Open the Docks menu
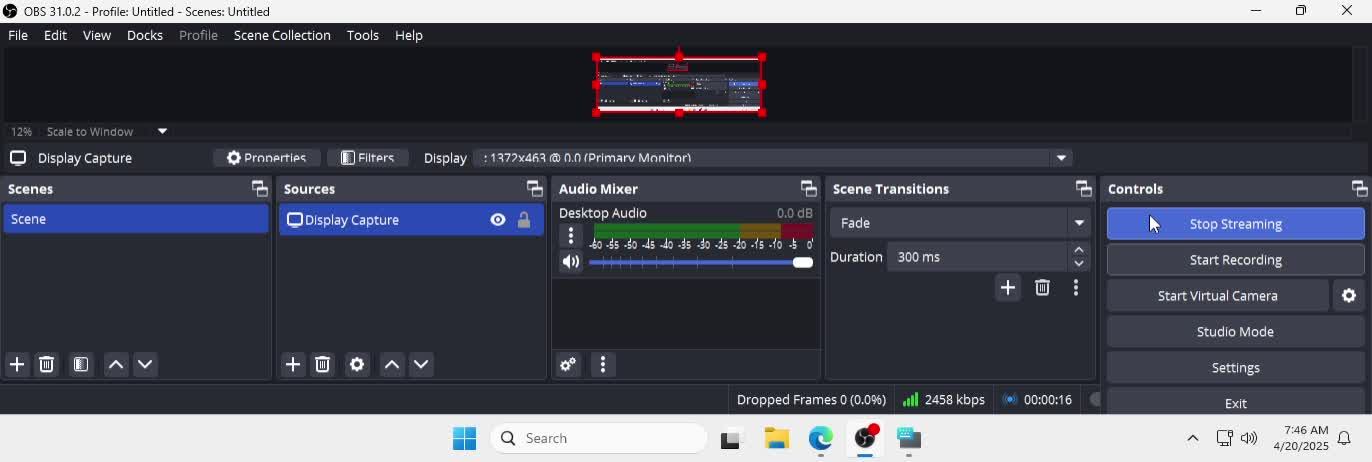This screenshot has height=462, width=1372. point(145,35)
